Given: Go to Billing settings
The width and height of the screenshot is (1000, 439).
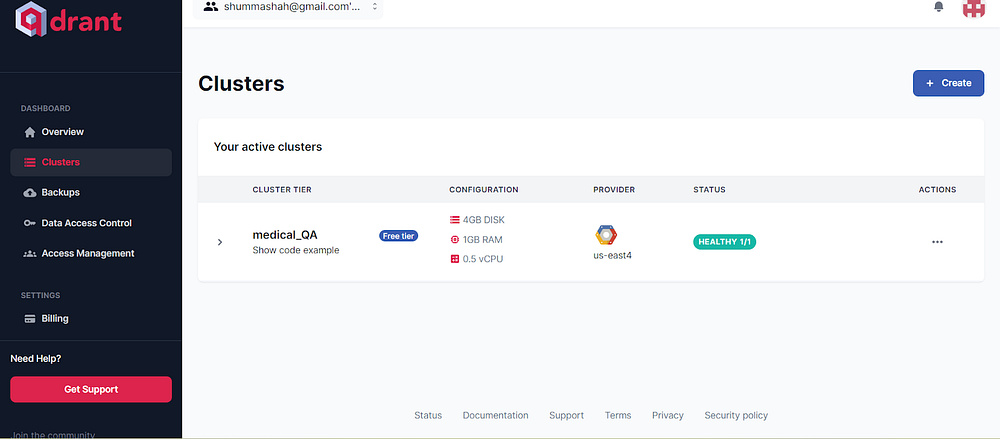Looking at the screenshot, I should pos(55,319).
